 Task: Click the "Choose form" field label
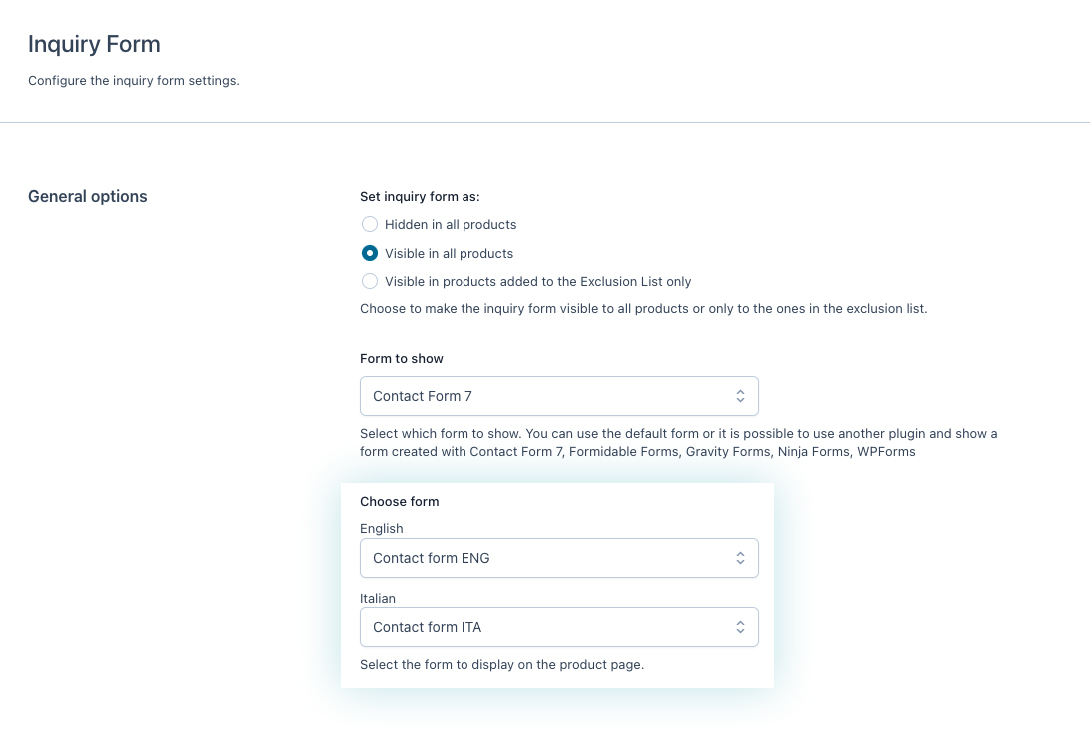coord(399,501)
